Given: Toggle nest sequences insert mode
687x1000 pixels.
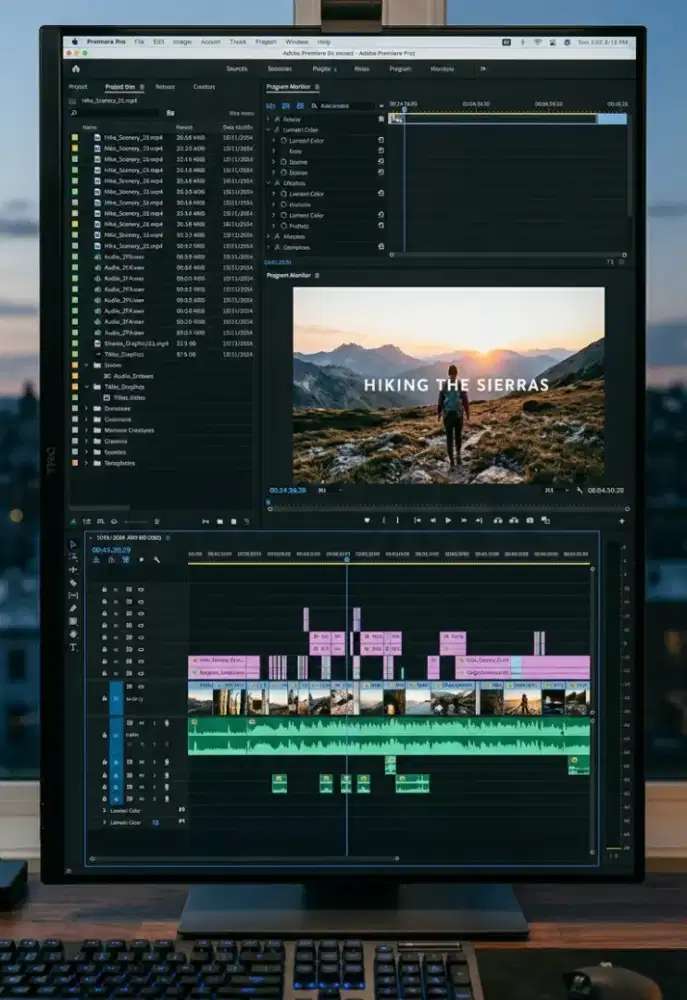Looking at the screenshot, I should click(96, 560).
